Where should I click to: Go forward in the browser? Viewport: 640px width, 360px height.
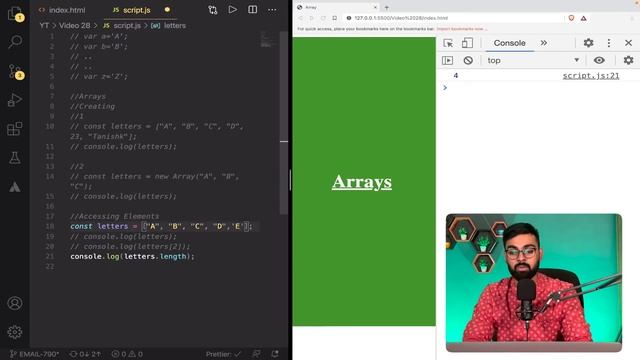[x=311, y=18]
